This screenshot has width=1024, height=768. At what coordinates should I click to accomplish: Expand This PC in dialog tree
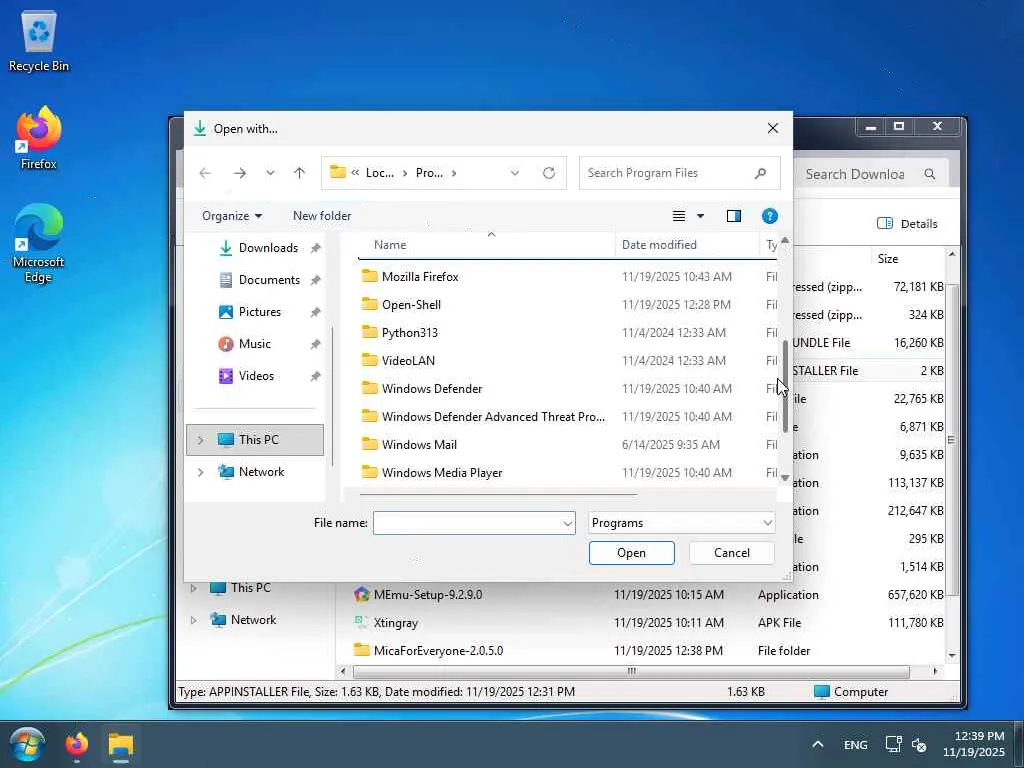click(200, 440)
